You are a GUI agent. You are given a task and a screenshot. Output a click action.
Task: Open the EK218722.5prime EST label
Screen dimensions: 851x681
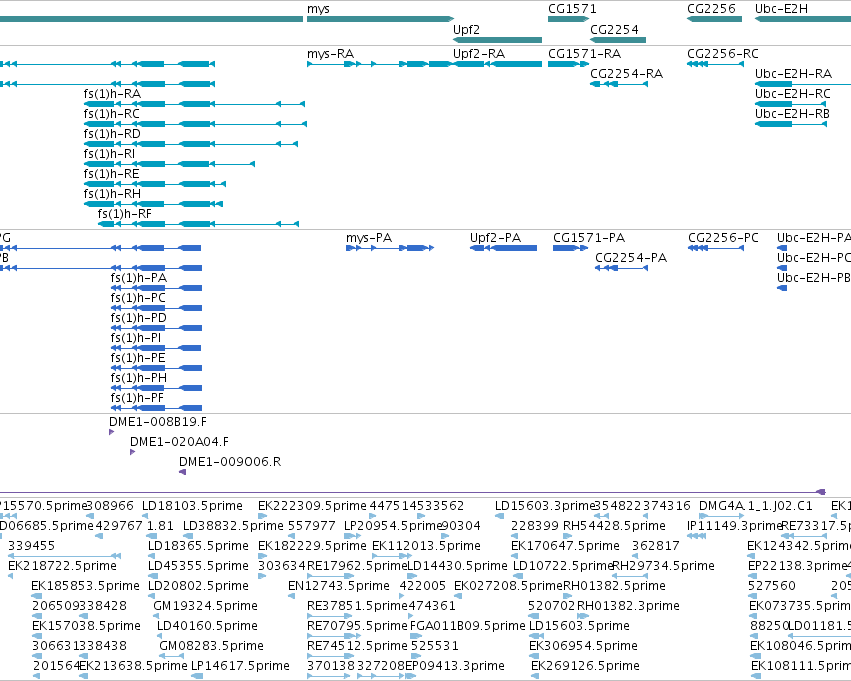62,567
